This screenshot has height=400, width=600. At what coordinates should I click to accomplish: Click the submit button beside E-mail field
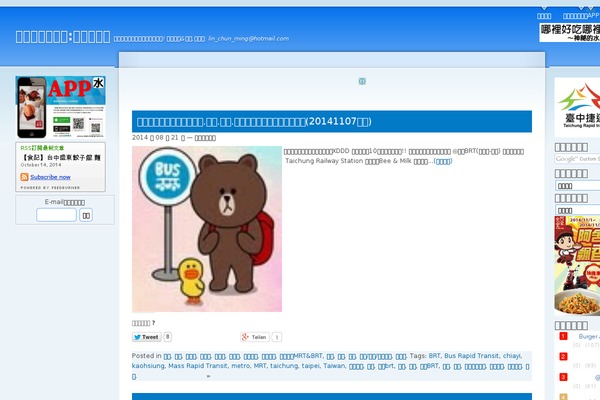[86, 216]
